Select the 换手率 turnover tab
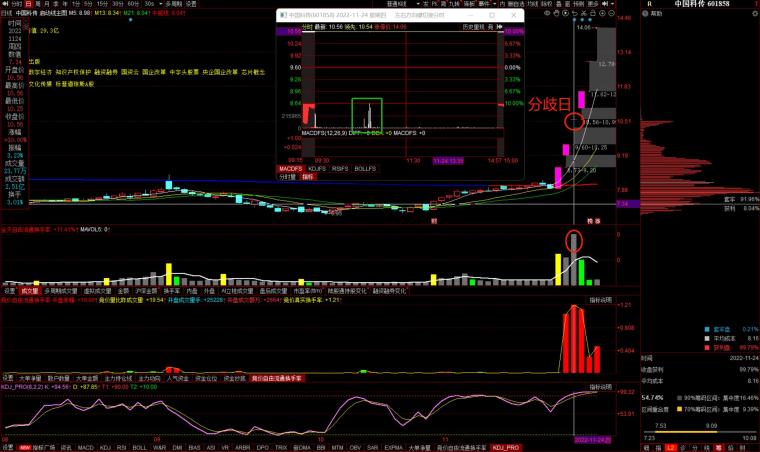 coord(172,291)
